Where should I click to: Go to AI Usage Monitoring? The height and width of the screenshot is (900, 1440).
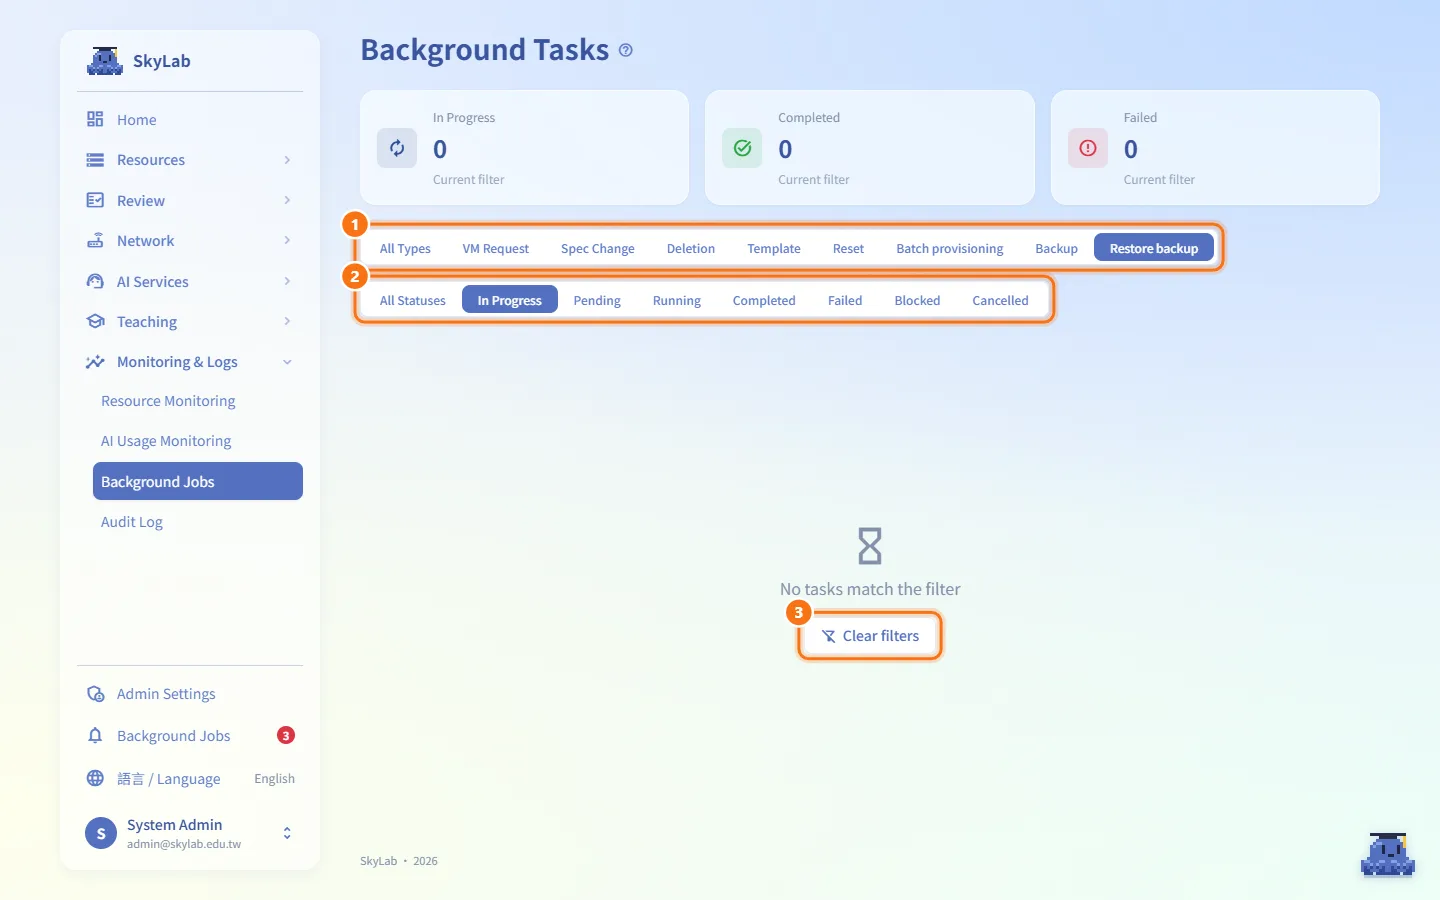[x=166, y=441]
